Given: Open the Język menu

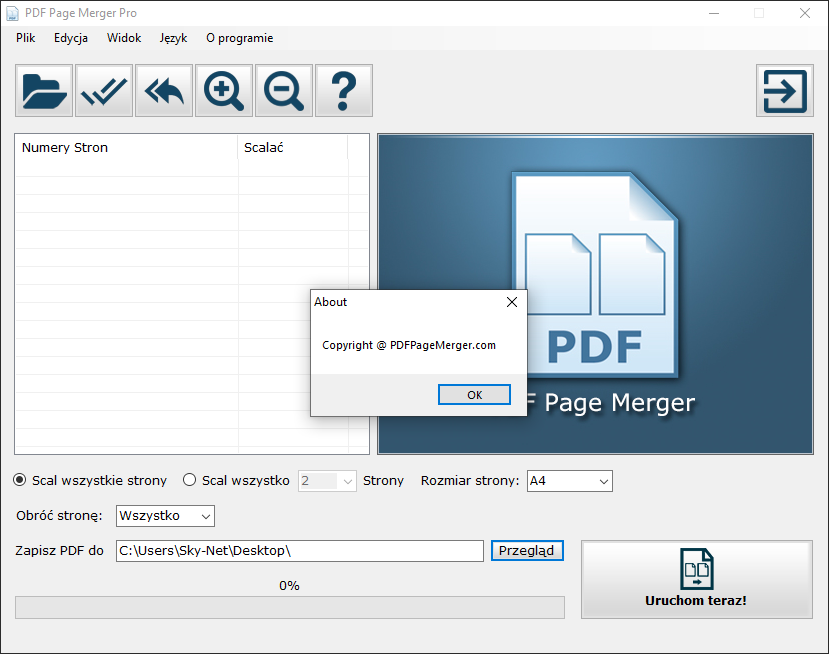Looking at the screenshot, I should 173,38.
